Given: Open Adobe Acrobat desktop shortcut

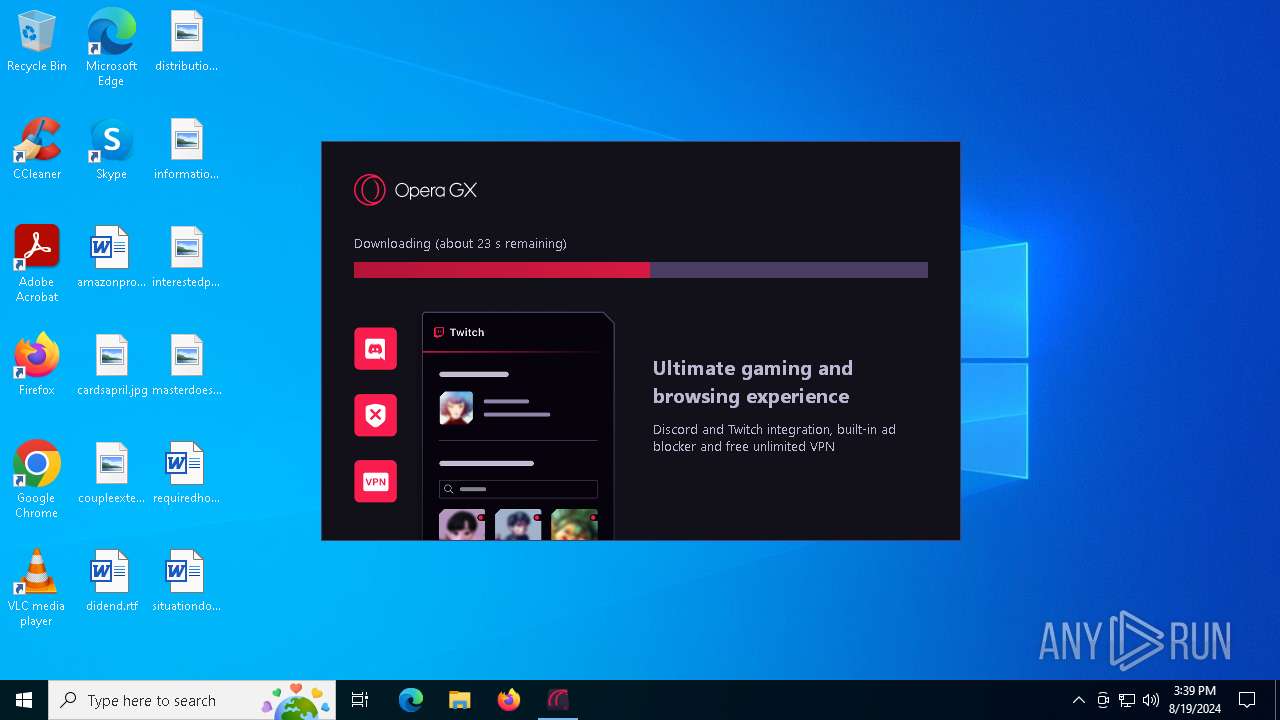Looking at the screenshot, I should coord(37,264).
